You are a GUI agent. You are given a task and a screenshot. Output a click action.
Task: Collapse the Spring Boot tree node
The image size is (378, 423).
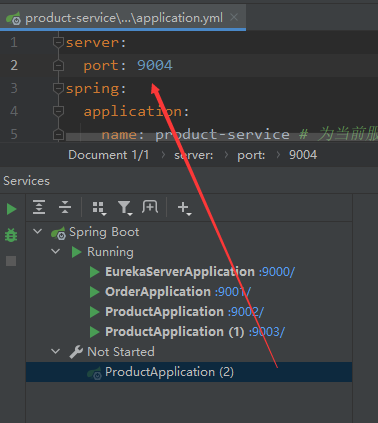(x=38, y=231)
